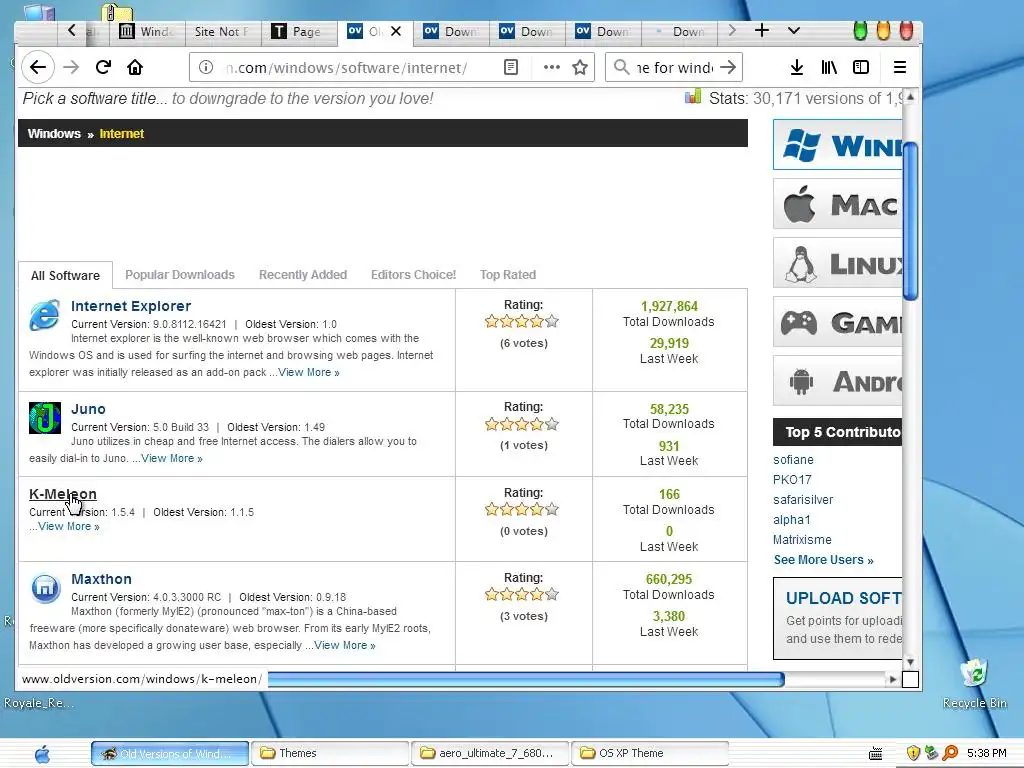Rate Juno using its star rating
This screenshot has height=768, width=1024.
coord(522,424)
